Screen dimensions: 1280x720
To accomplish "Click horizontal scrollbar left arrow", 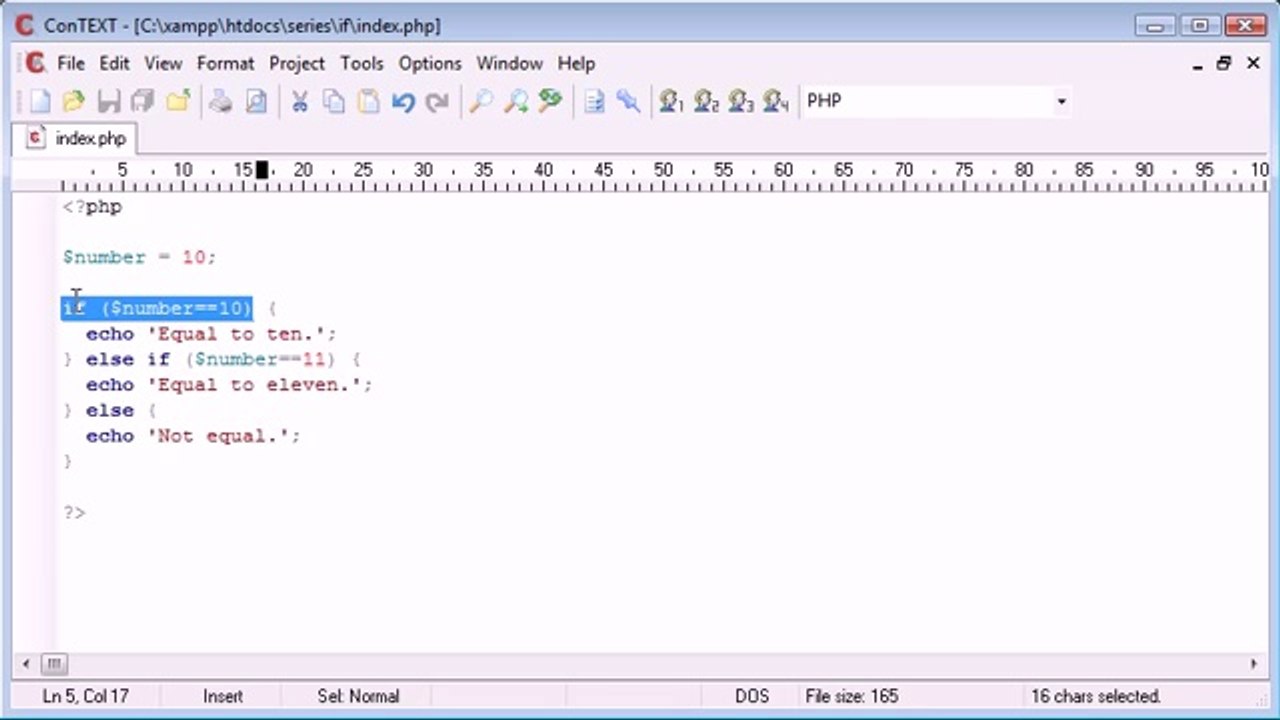I will point(26,663).
